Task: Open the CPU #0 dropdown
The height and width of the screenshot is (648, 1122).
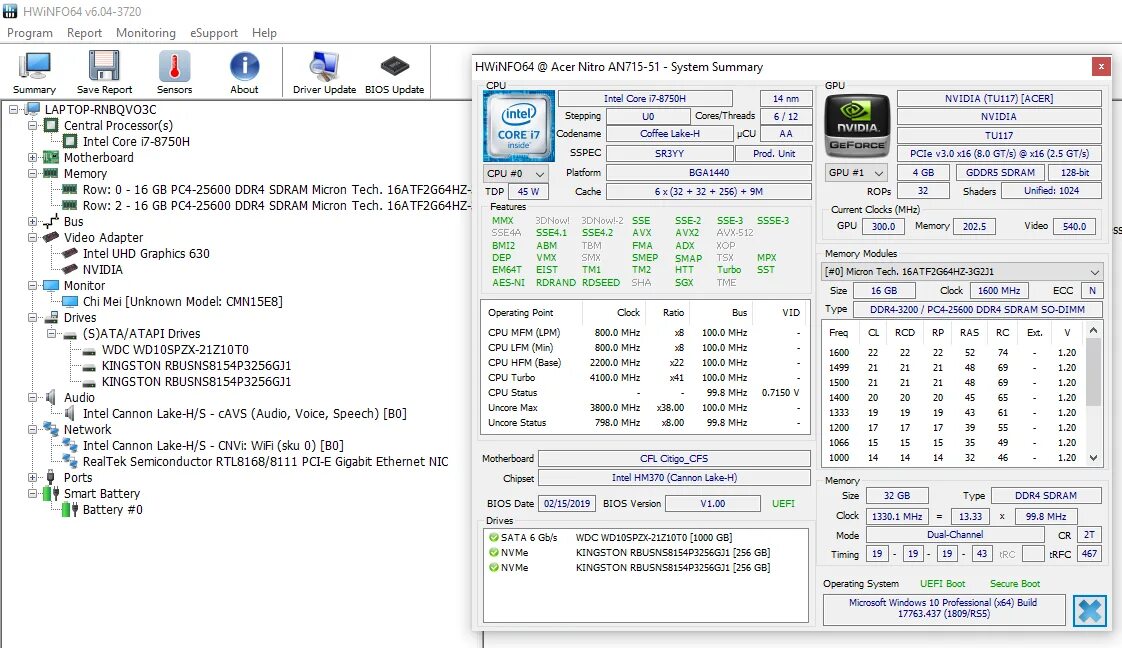Action: coord(514,172)
